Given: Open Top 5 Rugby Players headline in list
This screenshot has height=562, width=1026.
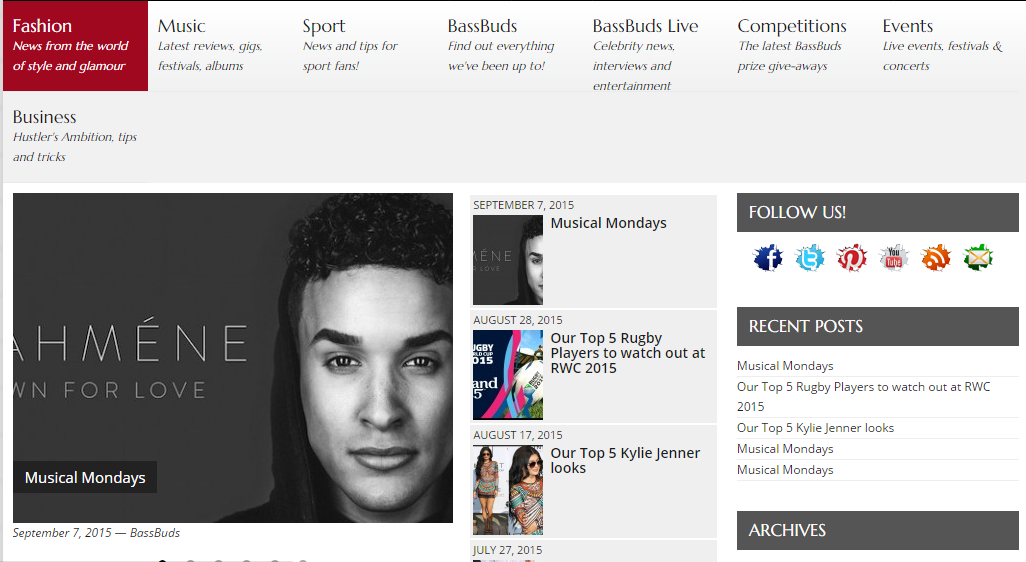Looking at the screenshot, I should tap(628, 353).
